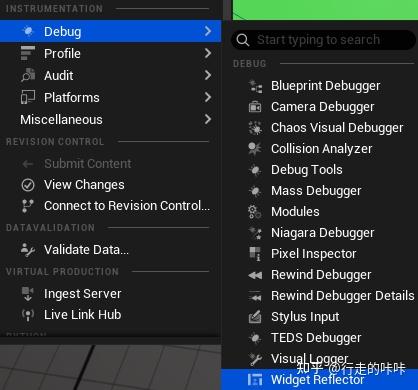The image size is (418, 390).
Task: Expand the Platforms submenu arrow
Action: (208, 97)
